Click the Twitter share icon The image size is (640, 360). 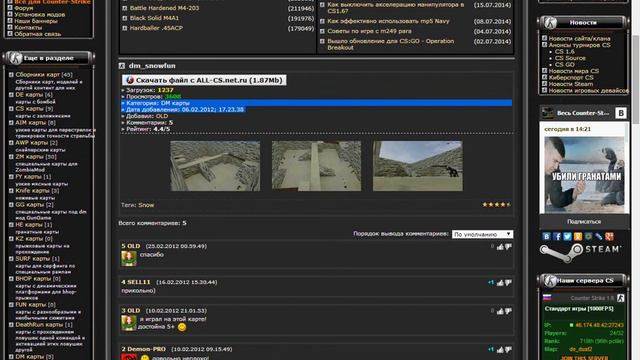(567, 236)
